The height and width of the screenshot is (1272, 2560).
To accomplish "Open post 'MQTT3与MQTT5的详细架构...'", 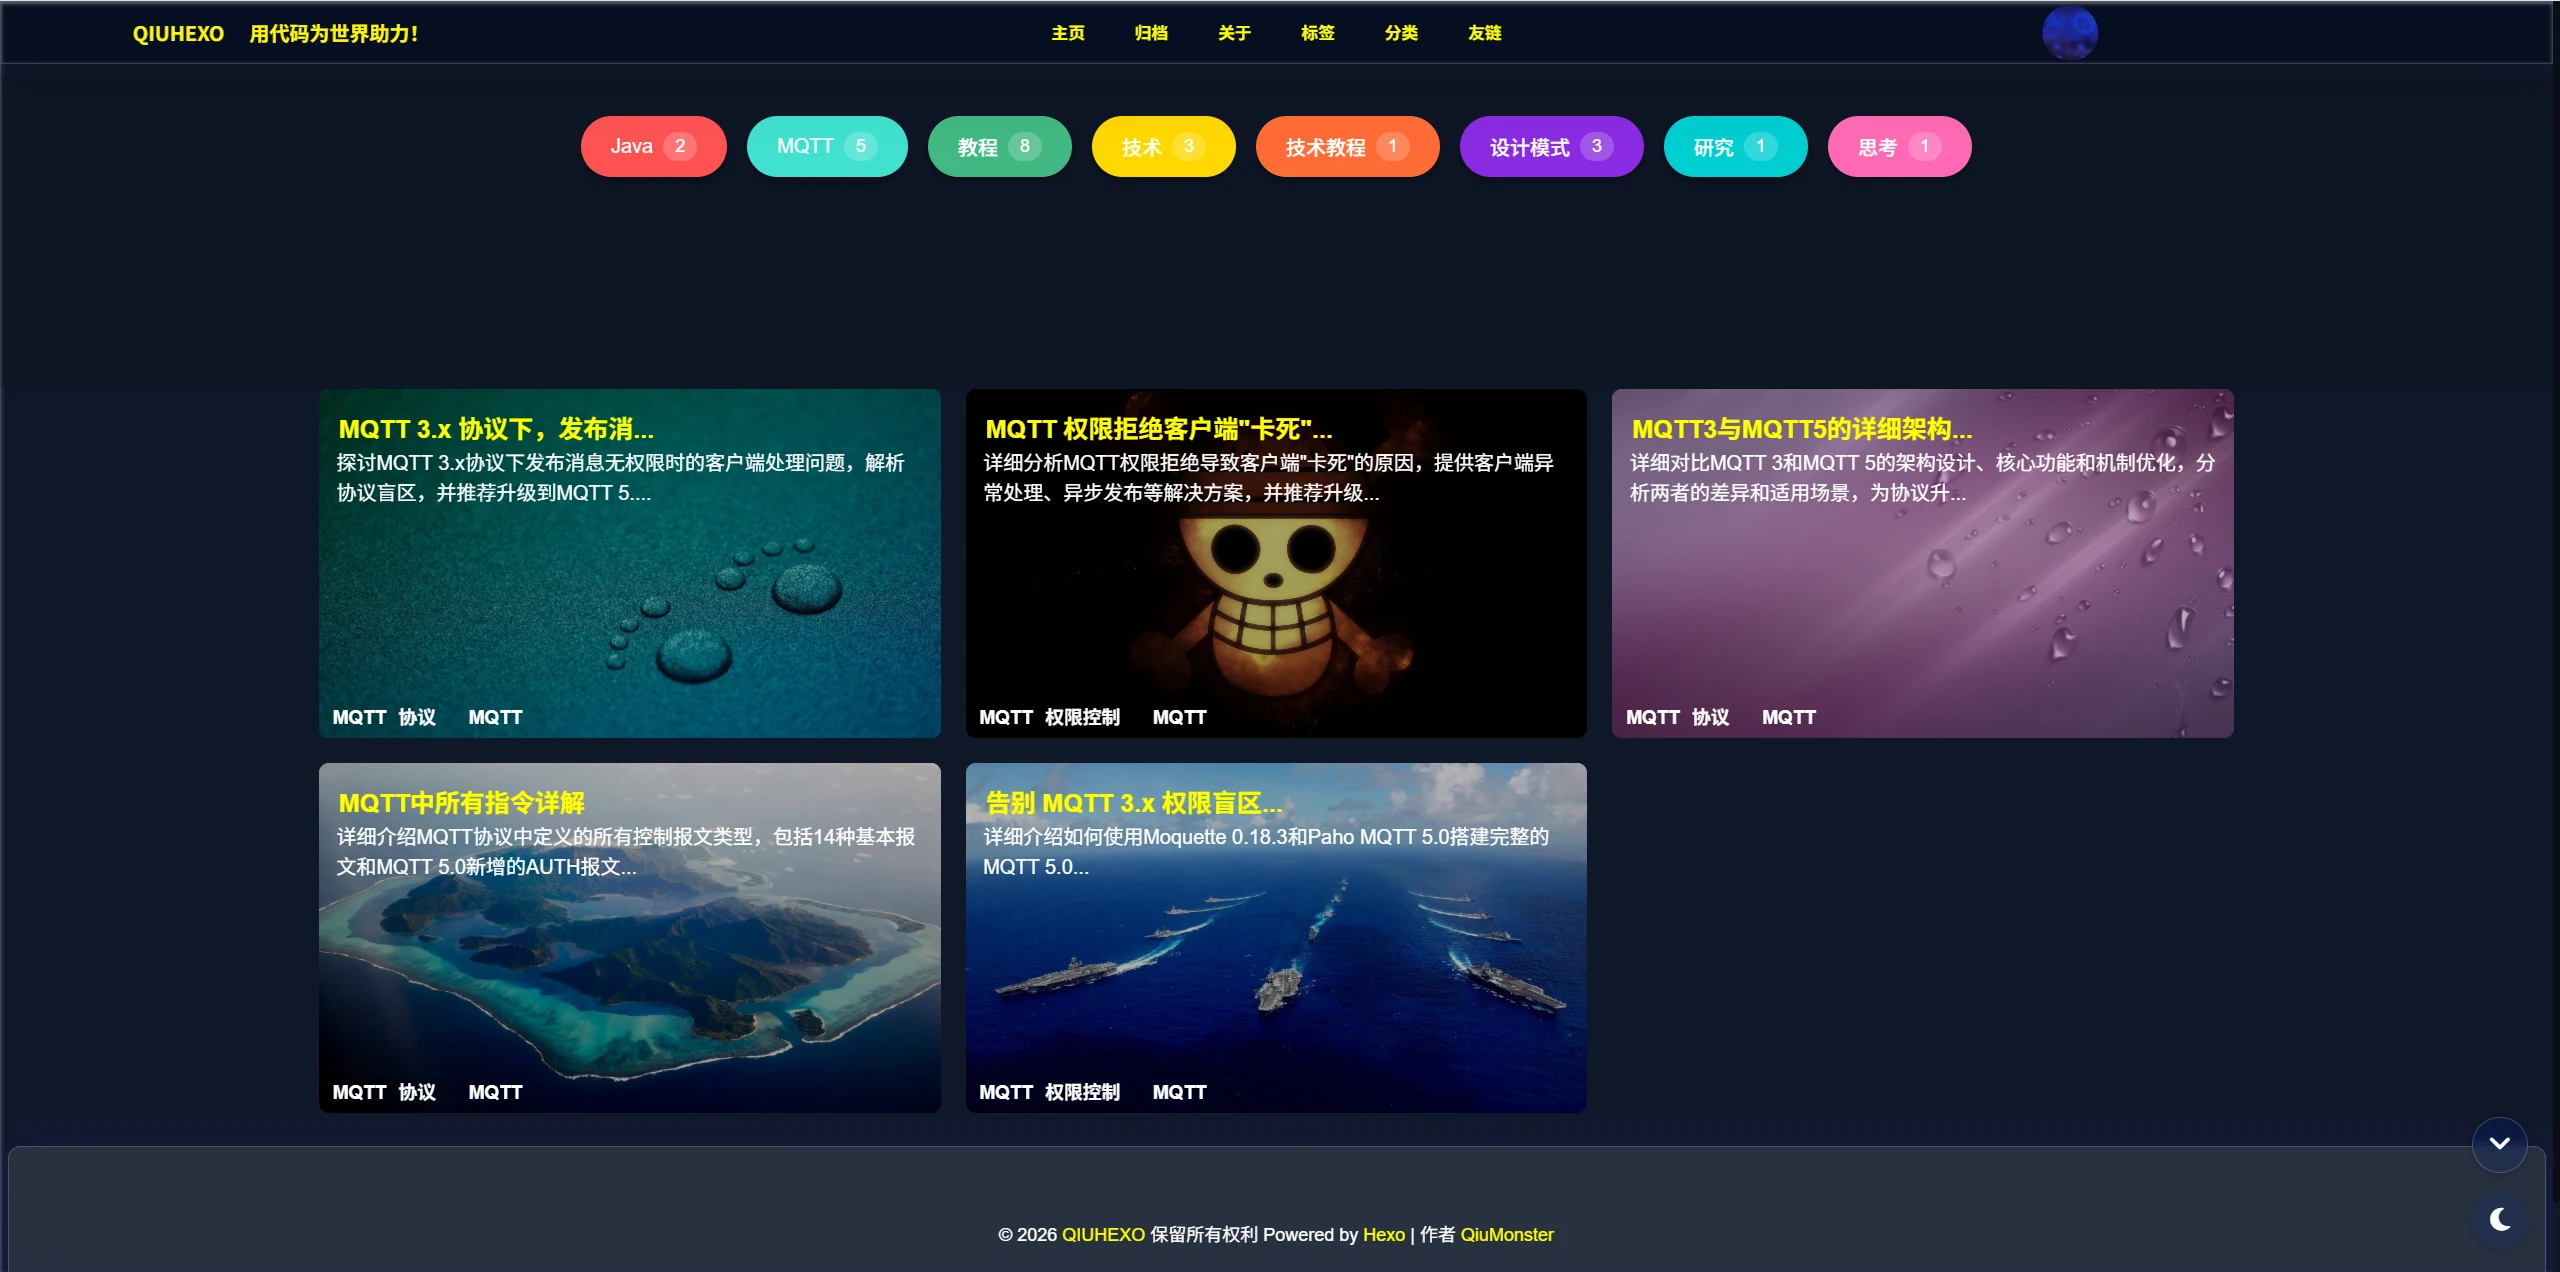I will pyautogui.click(x=1802, y=429).
